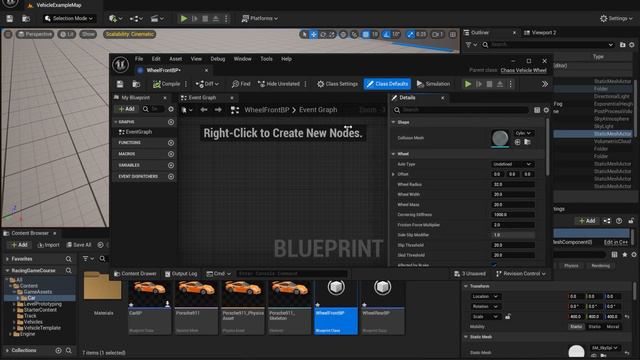Add new event dispatcher with plus icon
The width and height of the screenshot is (640, 360).
171,177
